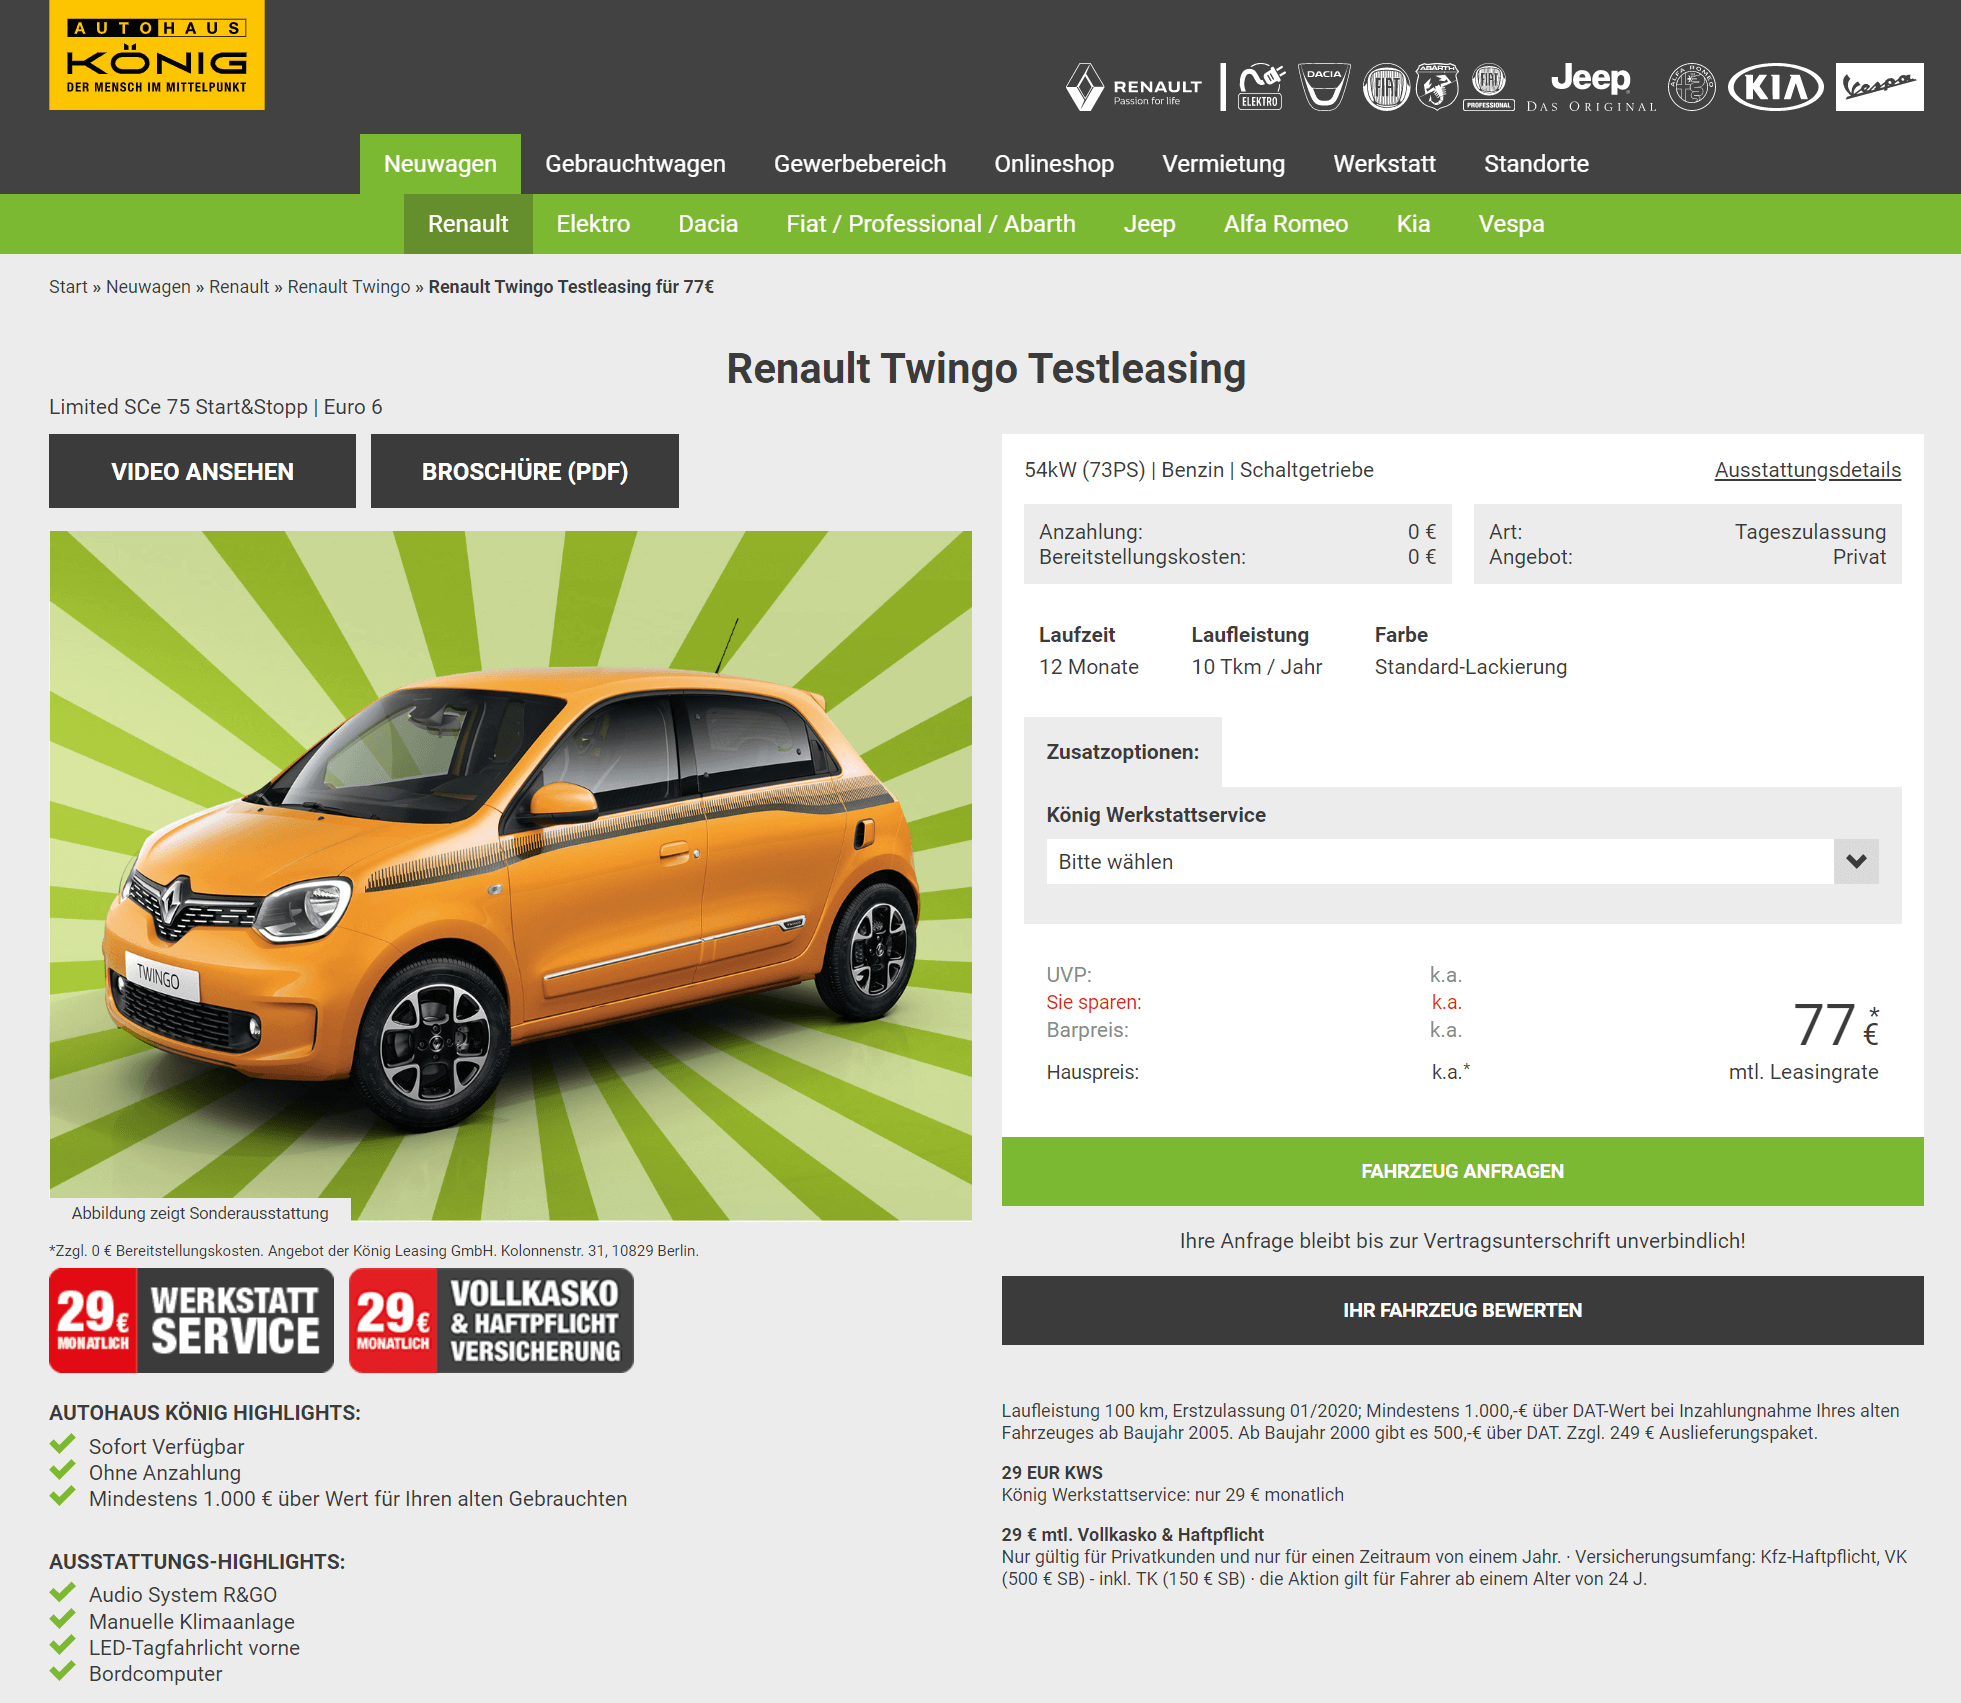Download the Broschüre (PDF)

coord(525,471)
